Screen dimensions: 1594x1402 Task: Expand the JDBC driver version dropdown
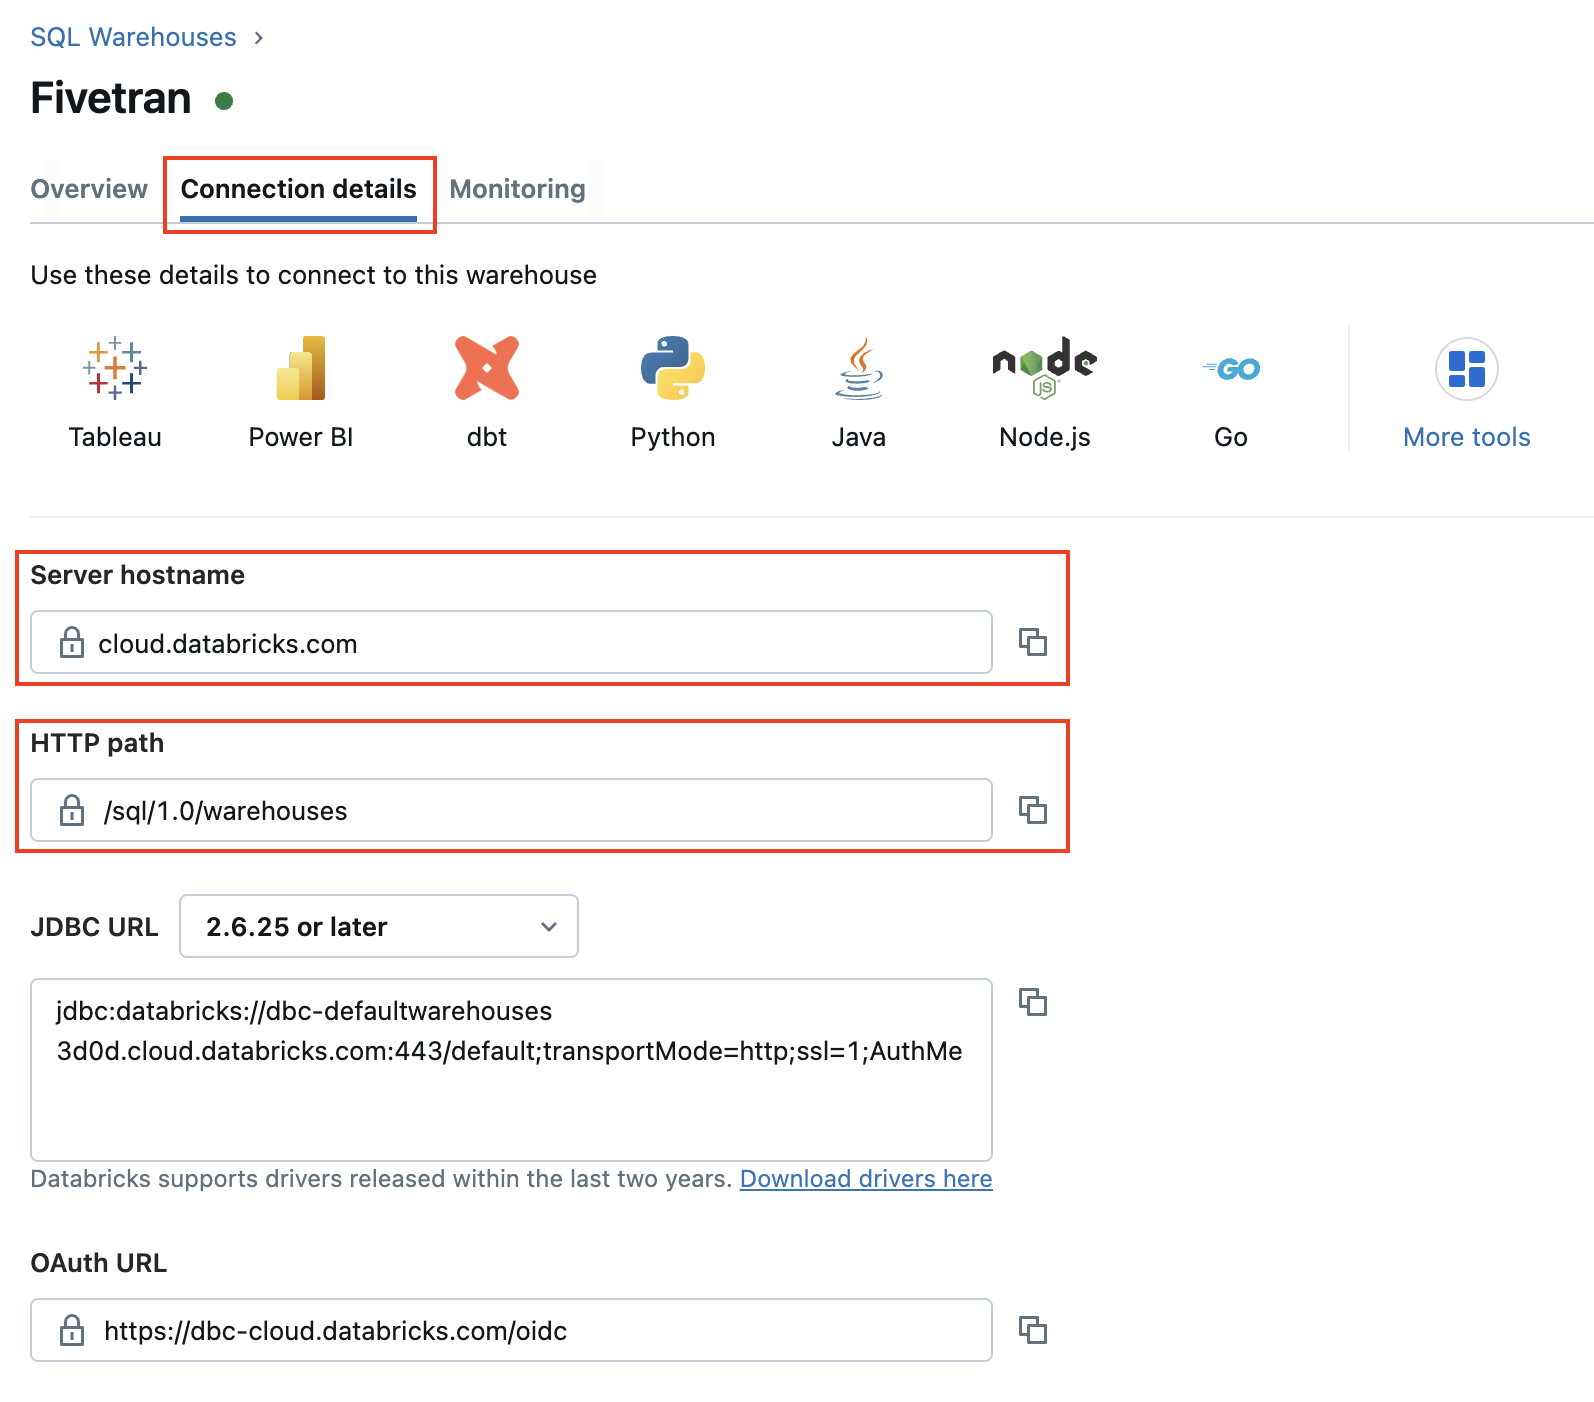tap(379, 926)
